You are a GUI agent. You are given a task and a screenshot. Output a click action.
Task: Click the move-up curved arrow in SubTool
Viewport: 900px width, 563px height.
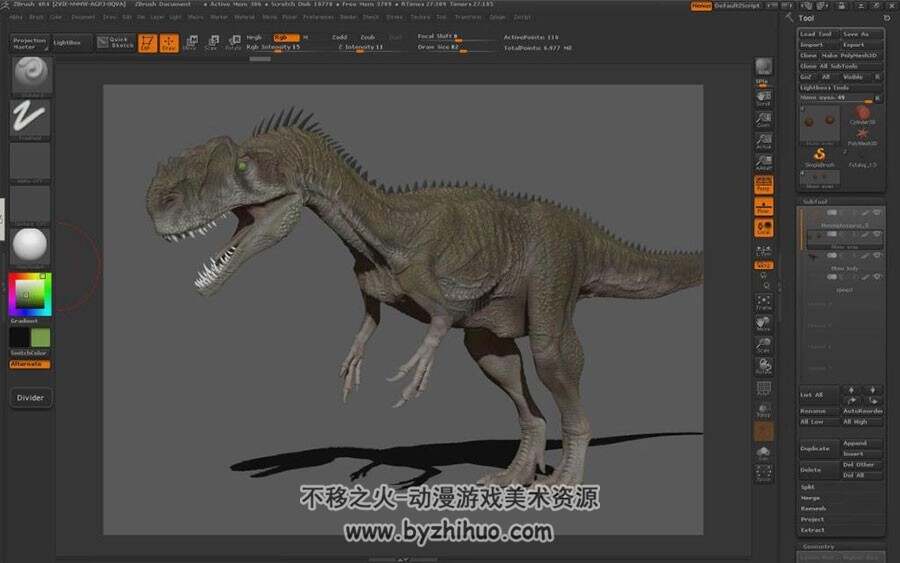[x=851, y=400]
